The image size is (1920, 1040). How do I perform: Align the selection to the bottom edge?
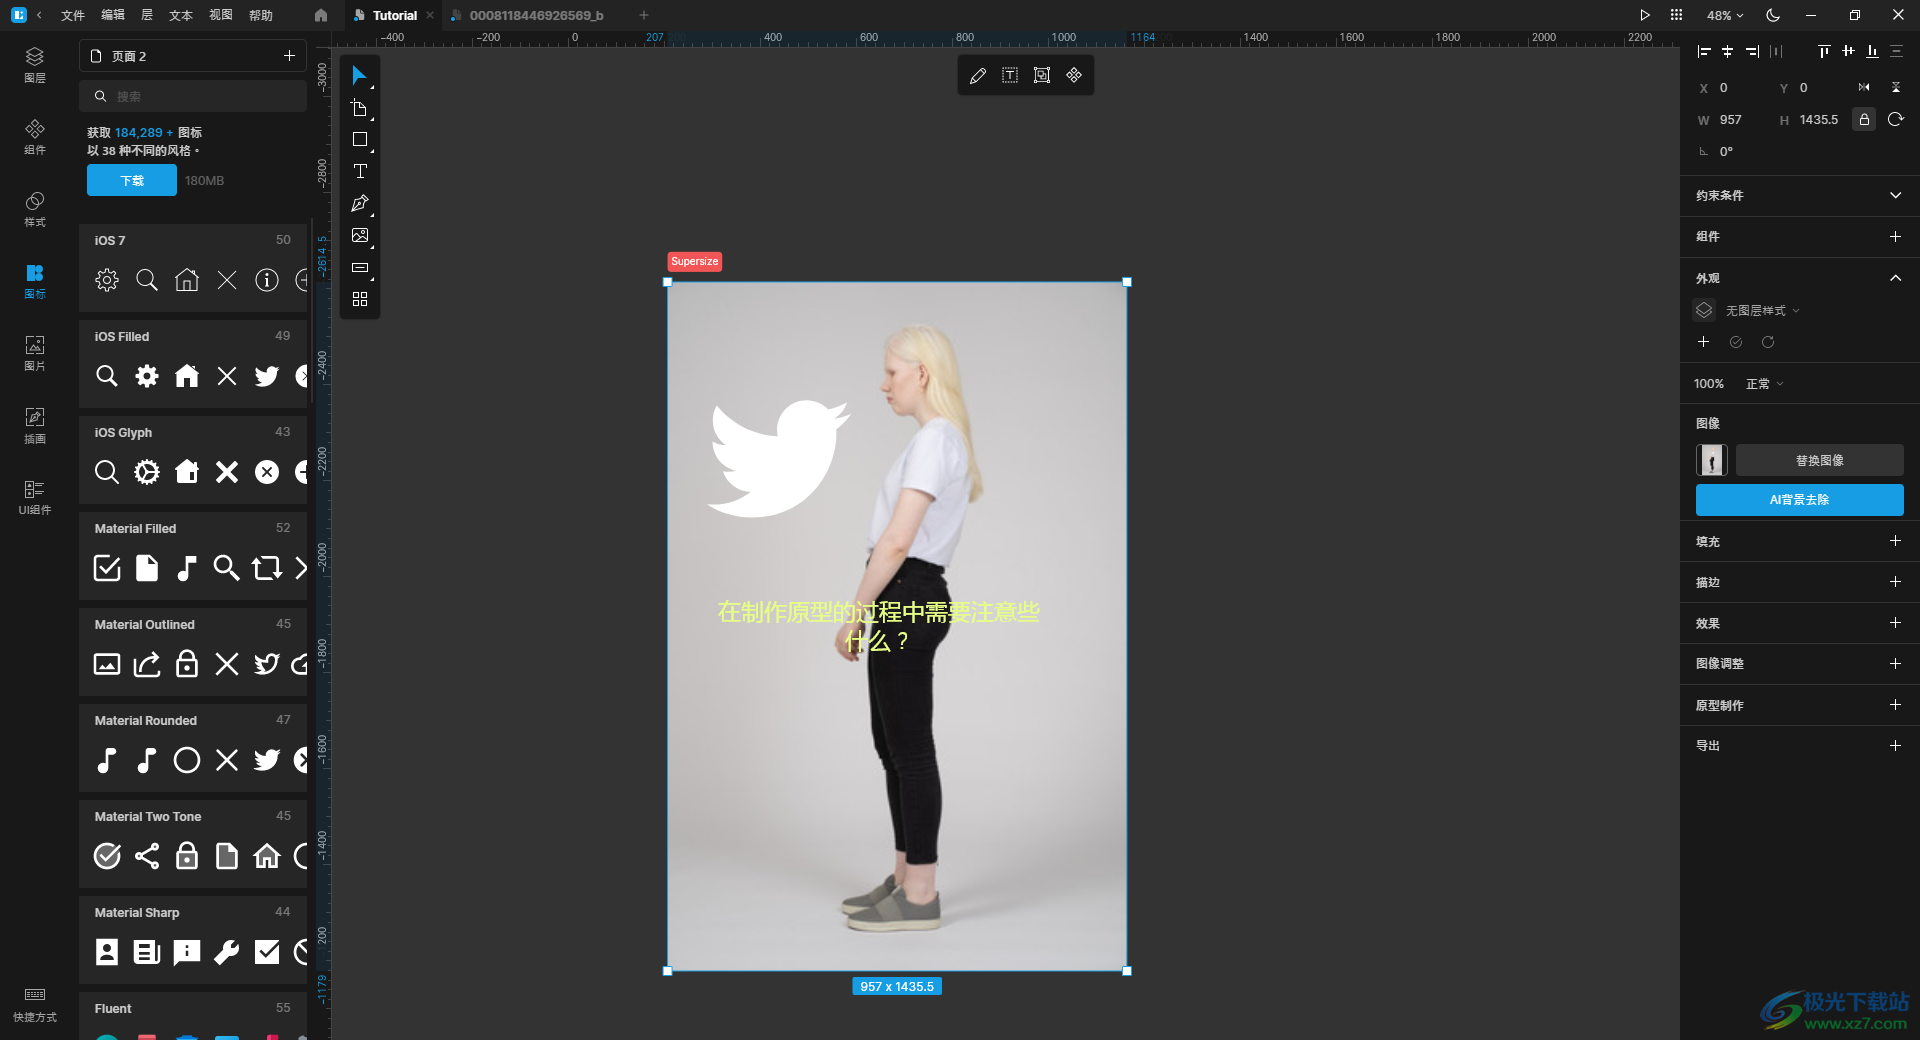1872,51
